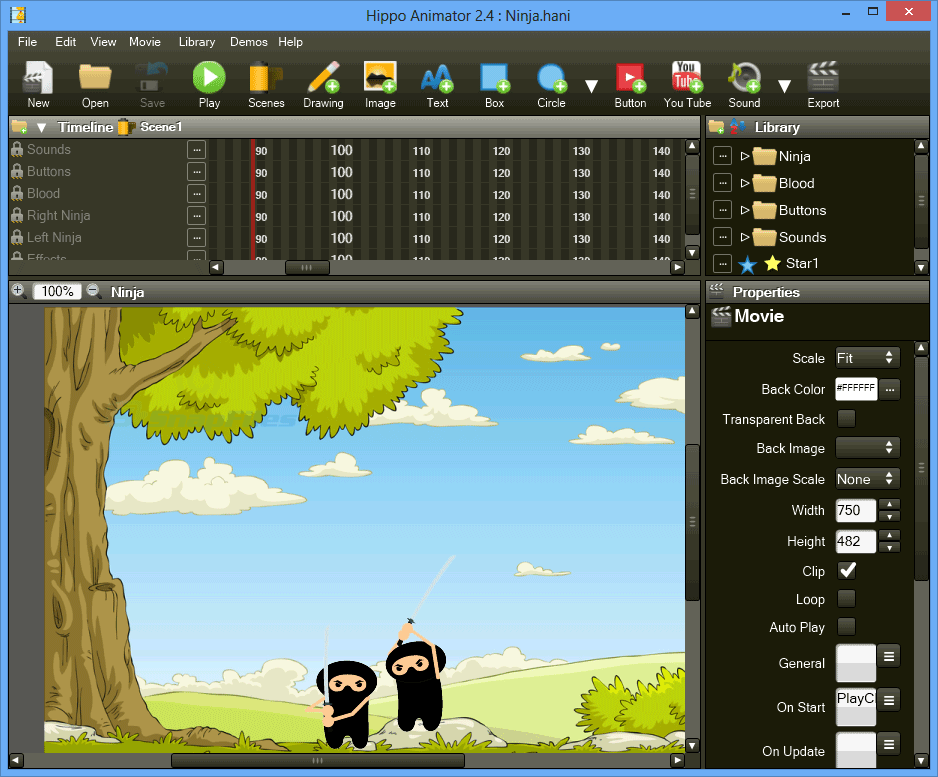This screenshot has width=938, height=777.
Task: Toggle the Transparent Back option
Action: pos(845,419)
